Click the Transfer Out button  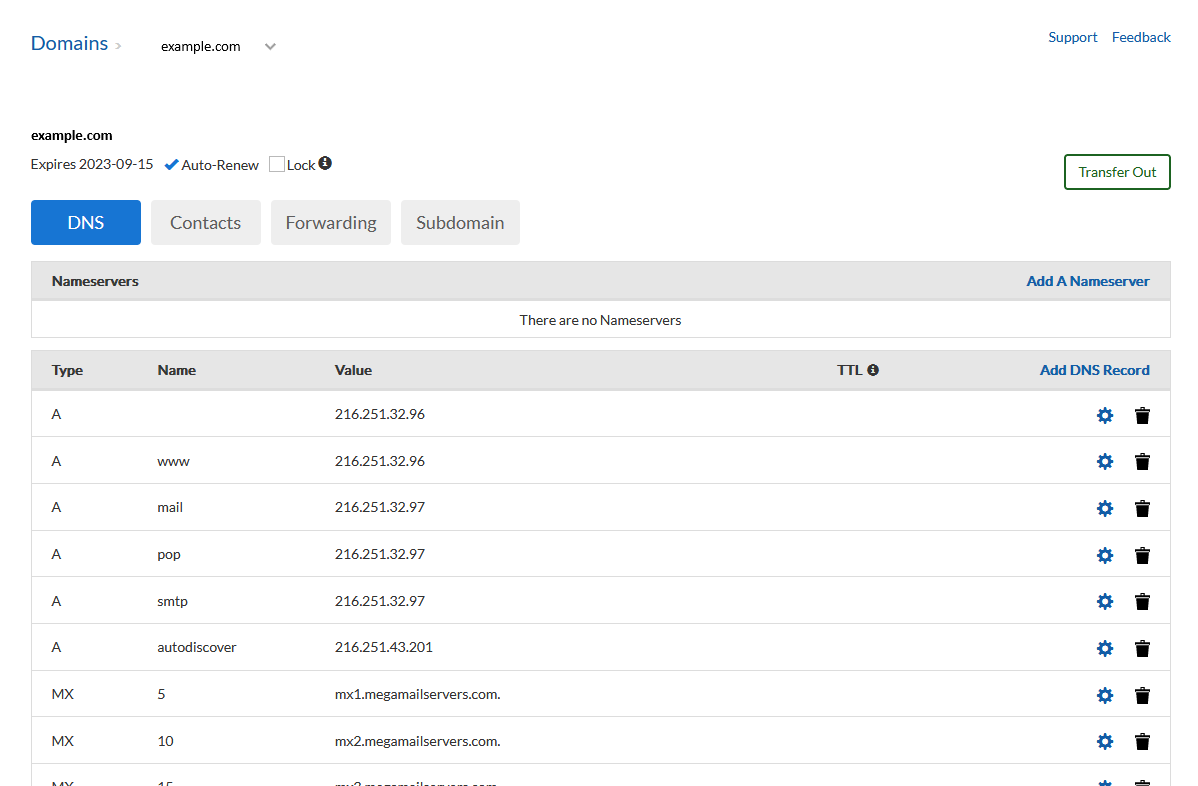point(1117,171)
